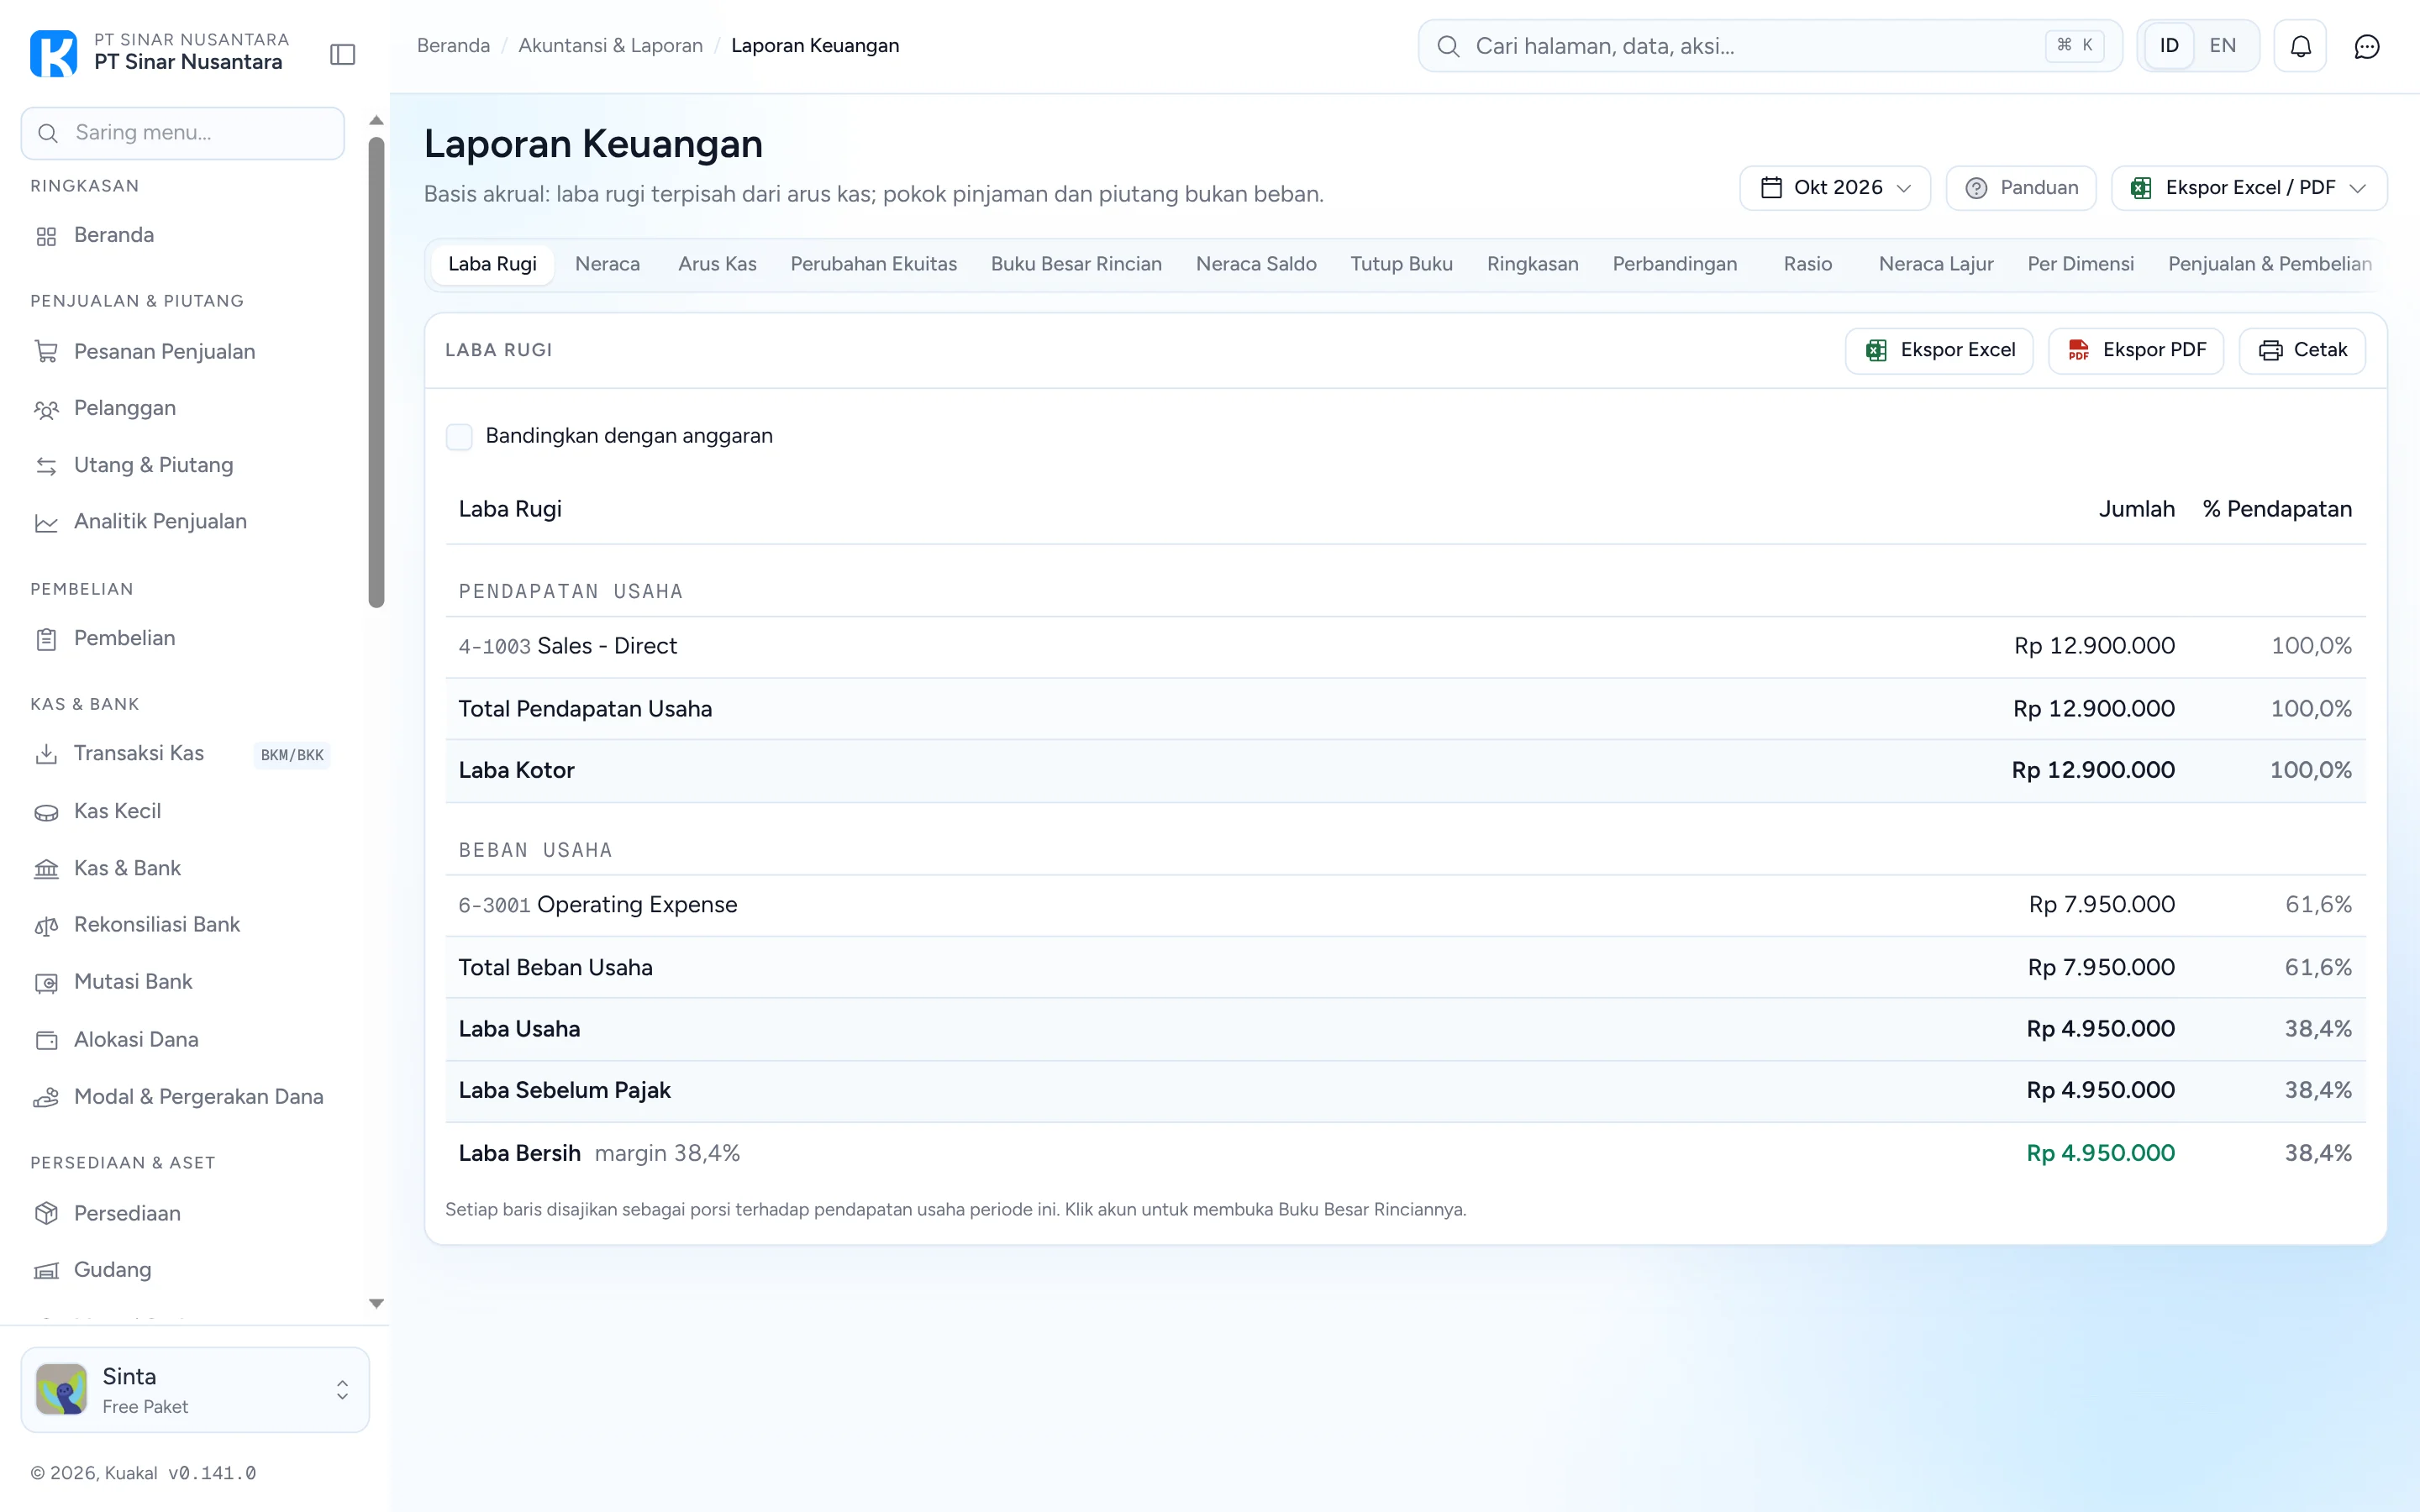Open Analitik Penjualan chart icon
The image size is (2420, 1512).
(x=46, y=522)
